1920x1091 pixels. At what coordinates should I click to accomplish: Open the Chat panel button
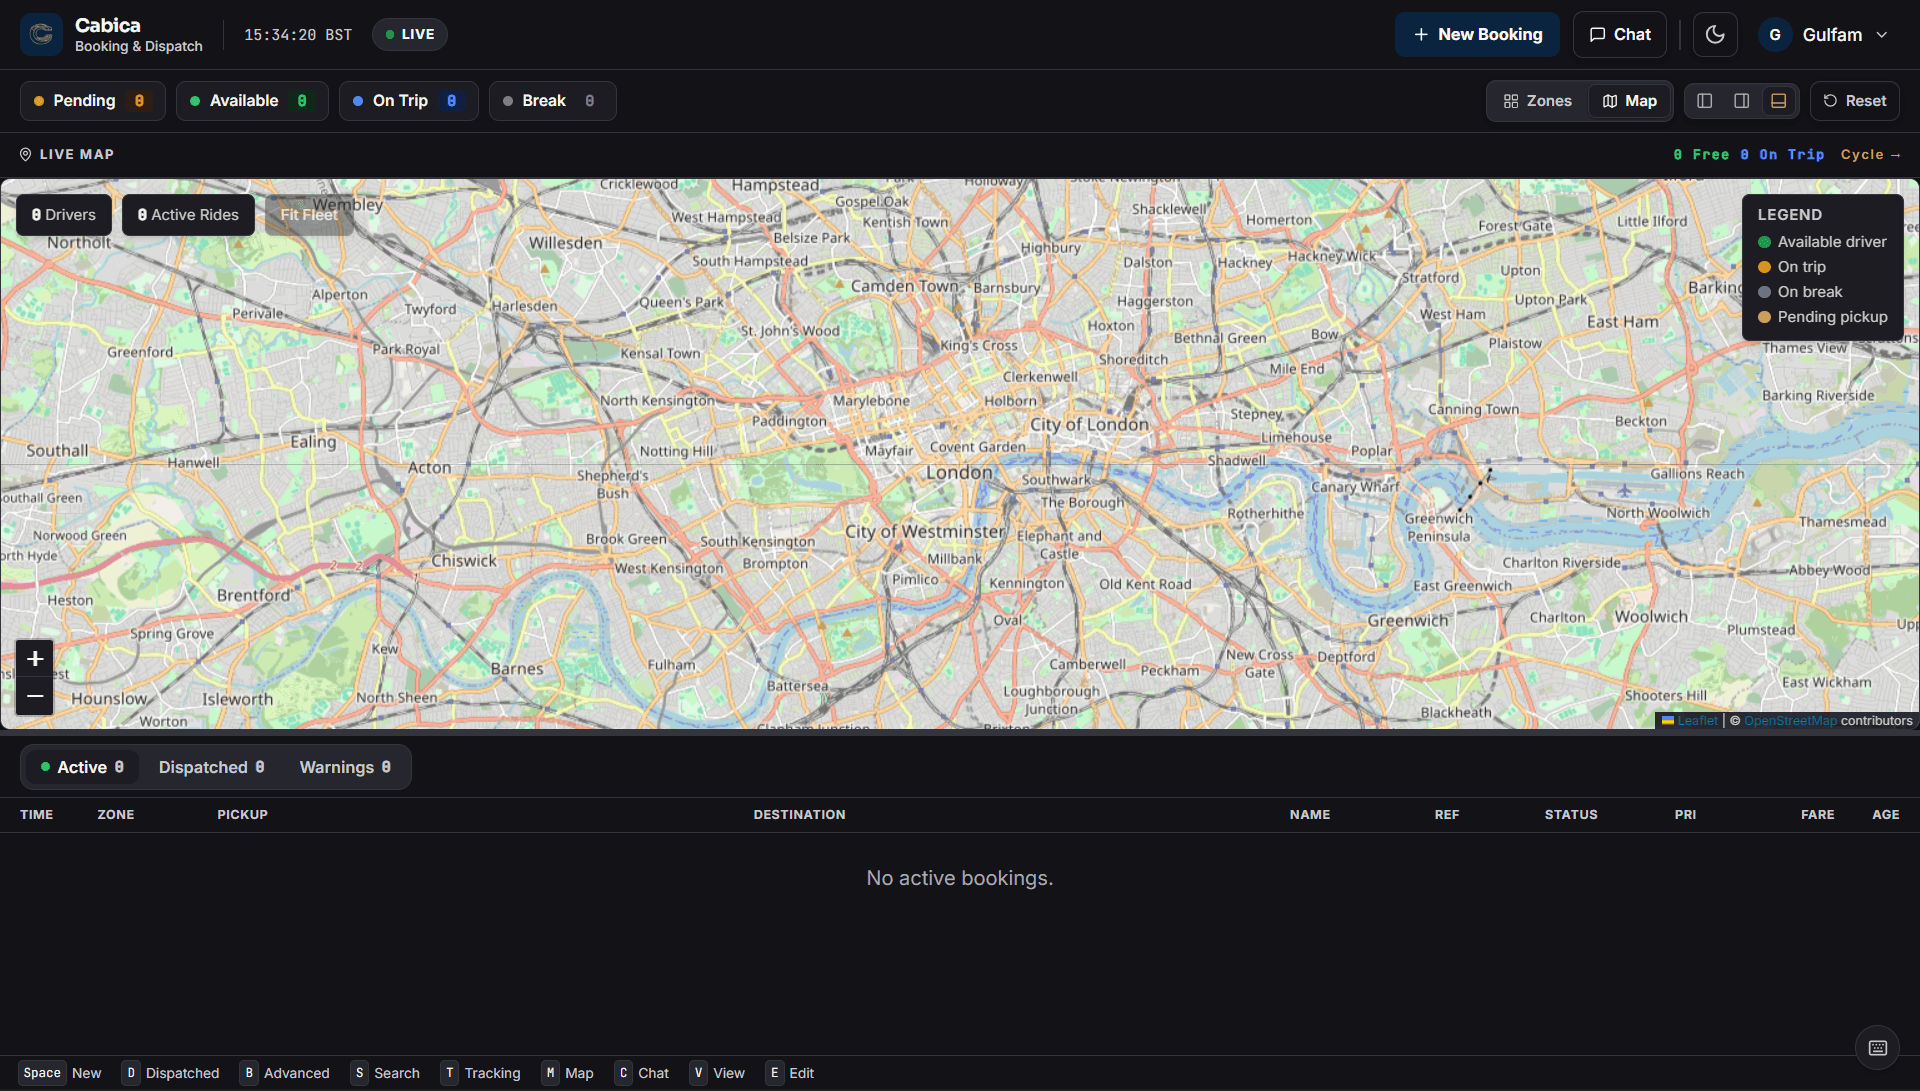tap(1620, 35)
